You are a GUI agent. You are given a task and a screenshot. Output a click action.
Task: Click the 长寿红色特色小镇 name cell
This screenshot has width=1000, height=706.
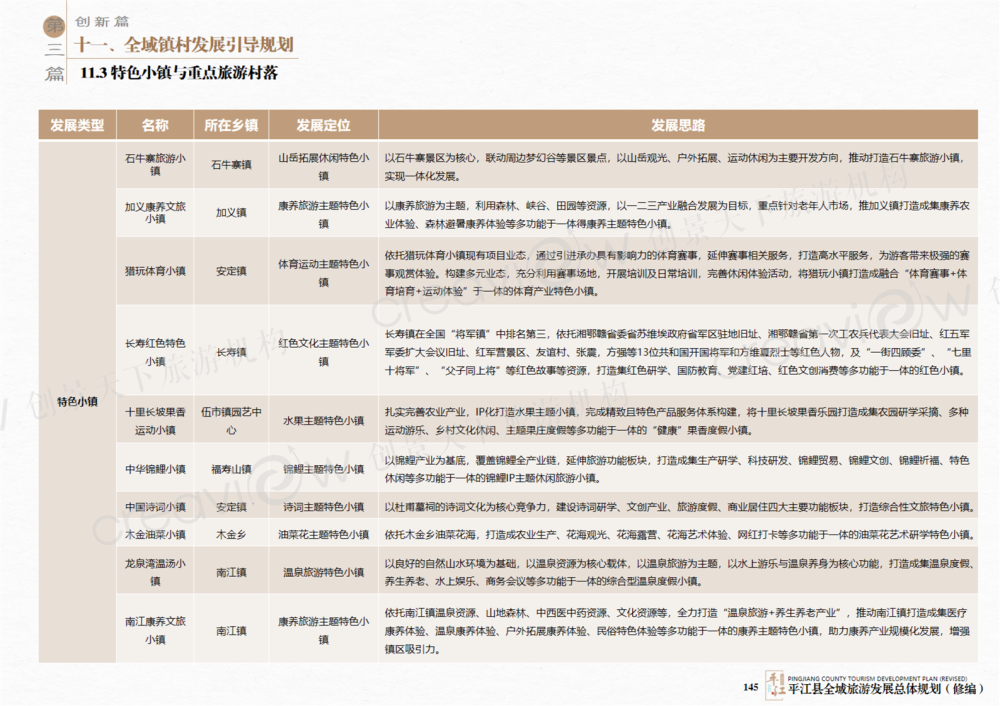(x=155, y=352)
